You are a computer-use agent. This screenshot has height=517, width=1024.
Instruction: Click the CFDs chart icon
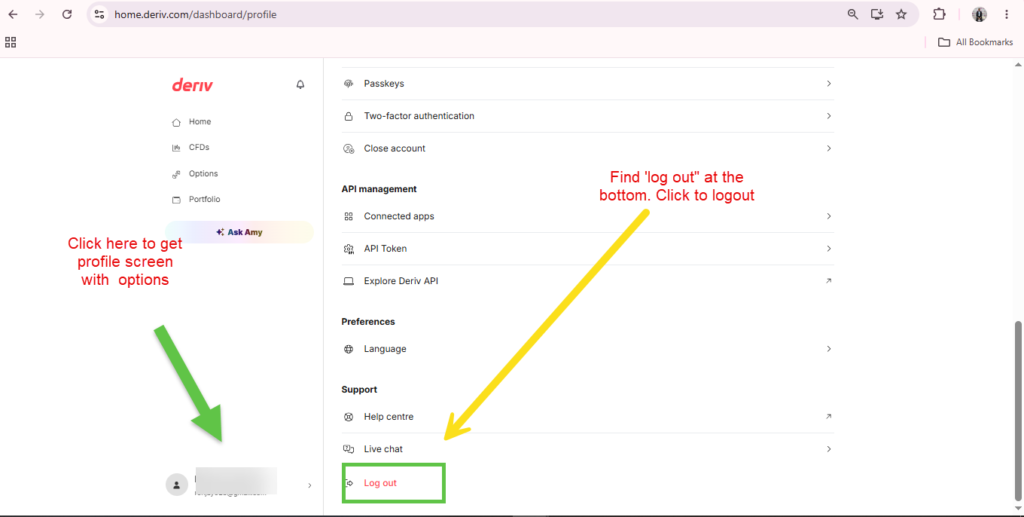[x=176, y=148]
